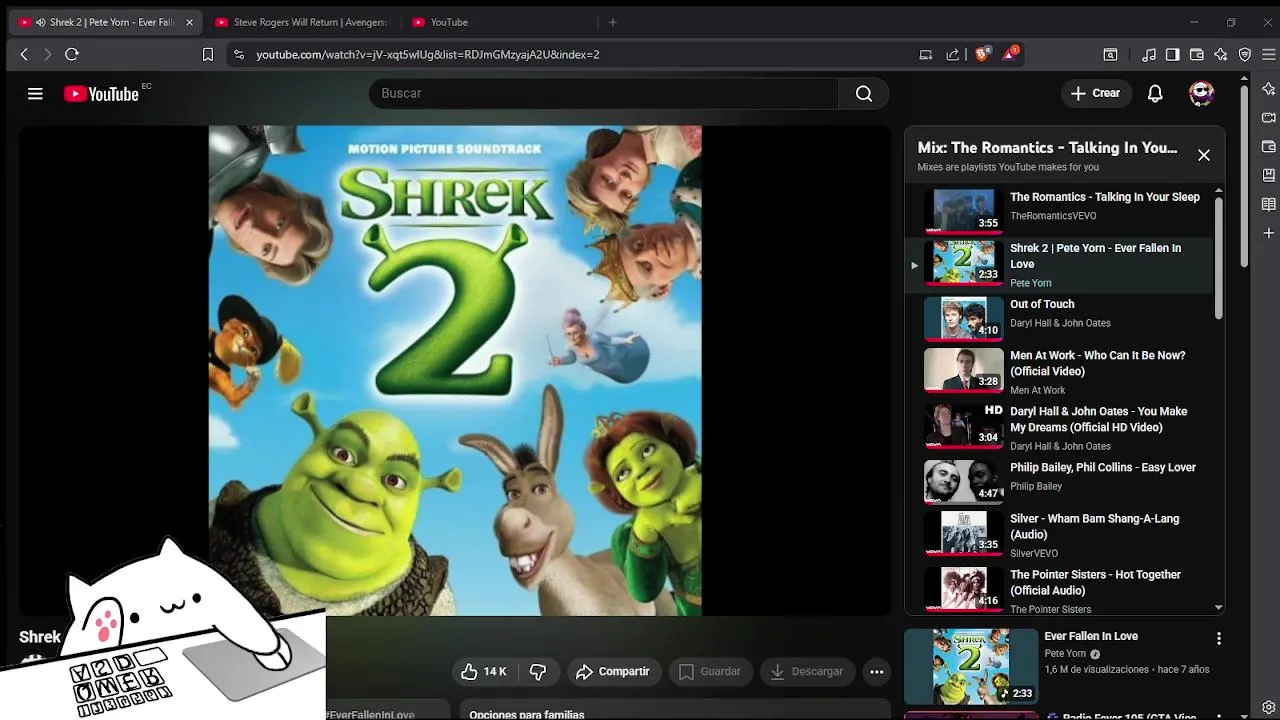
Task: Play Philip Bailey Easy Lover
Action: point(1060,481)
